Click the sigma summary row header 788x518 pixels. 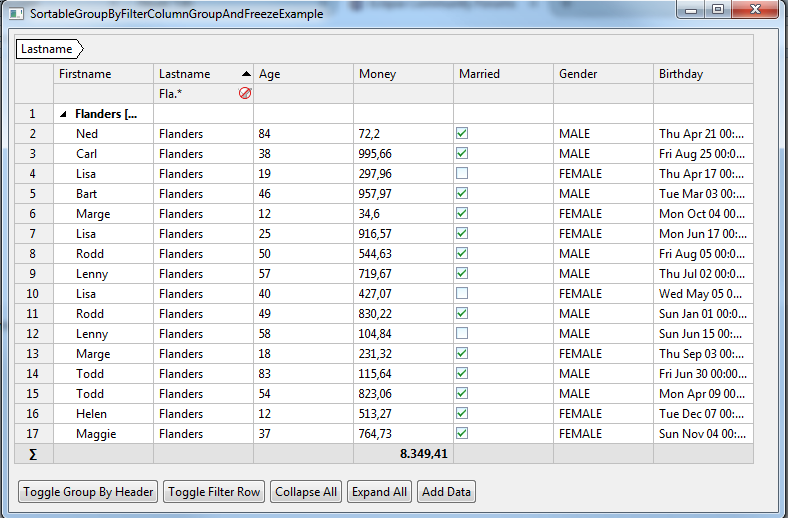[33, 454]
